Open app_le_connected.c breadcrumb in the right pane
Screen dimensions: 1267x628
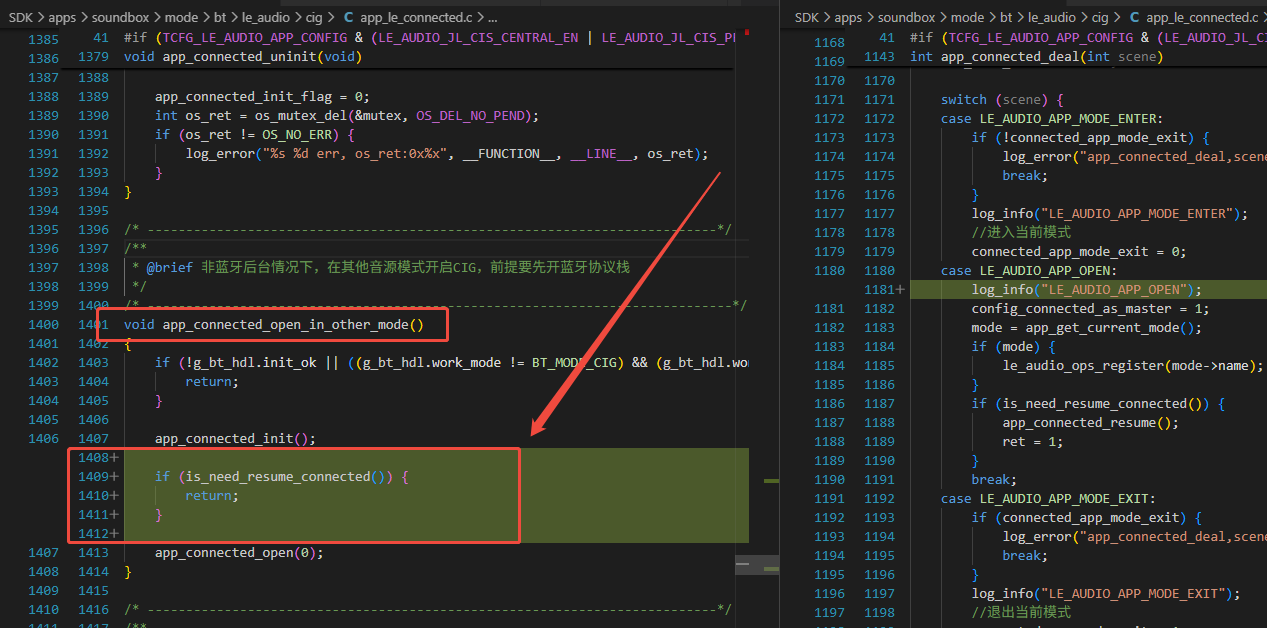point(1202,17)
